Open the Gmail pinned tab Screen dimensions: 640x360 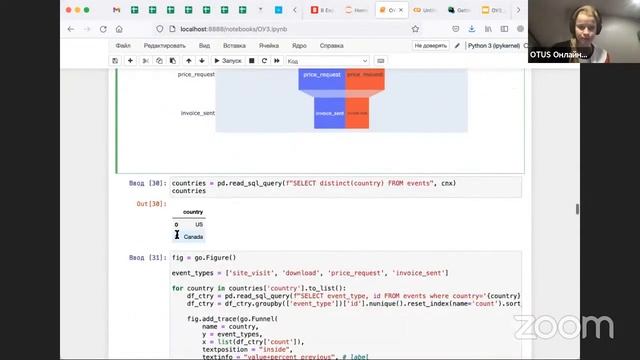(116, 10)
